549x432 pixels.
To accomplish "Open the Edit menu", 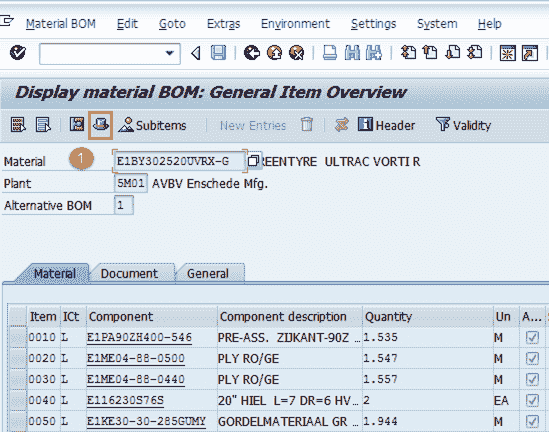I will pos(127,24).
